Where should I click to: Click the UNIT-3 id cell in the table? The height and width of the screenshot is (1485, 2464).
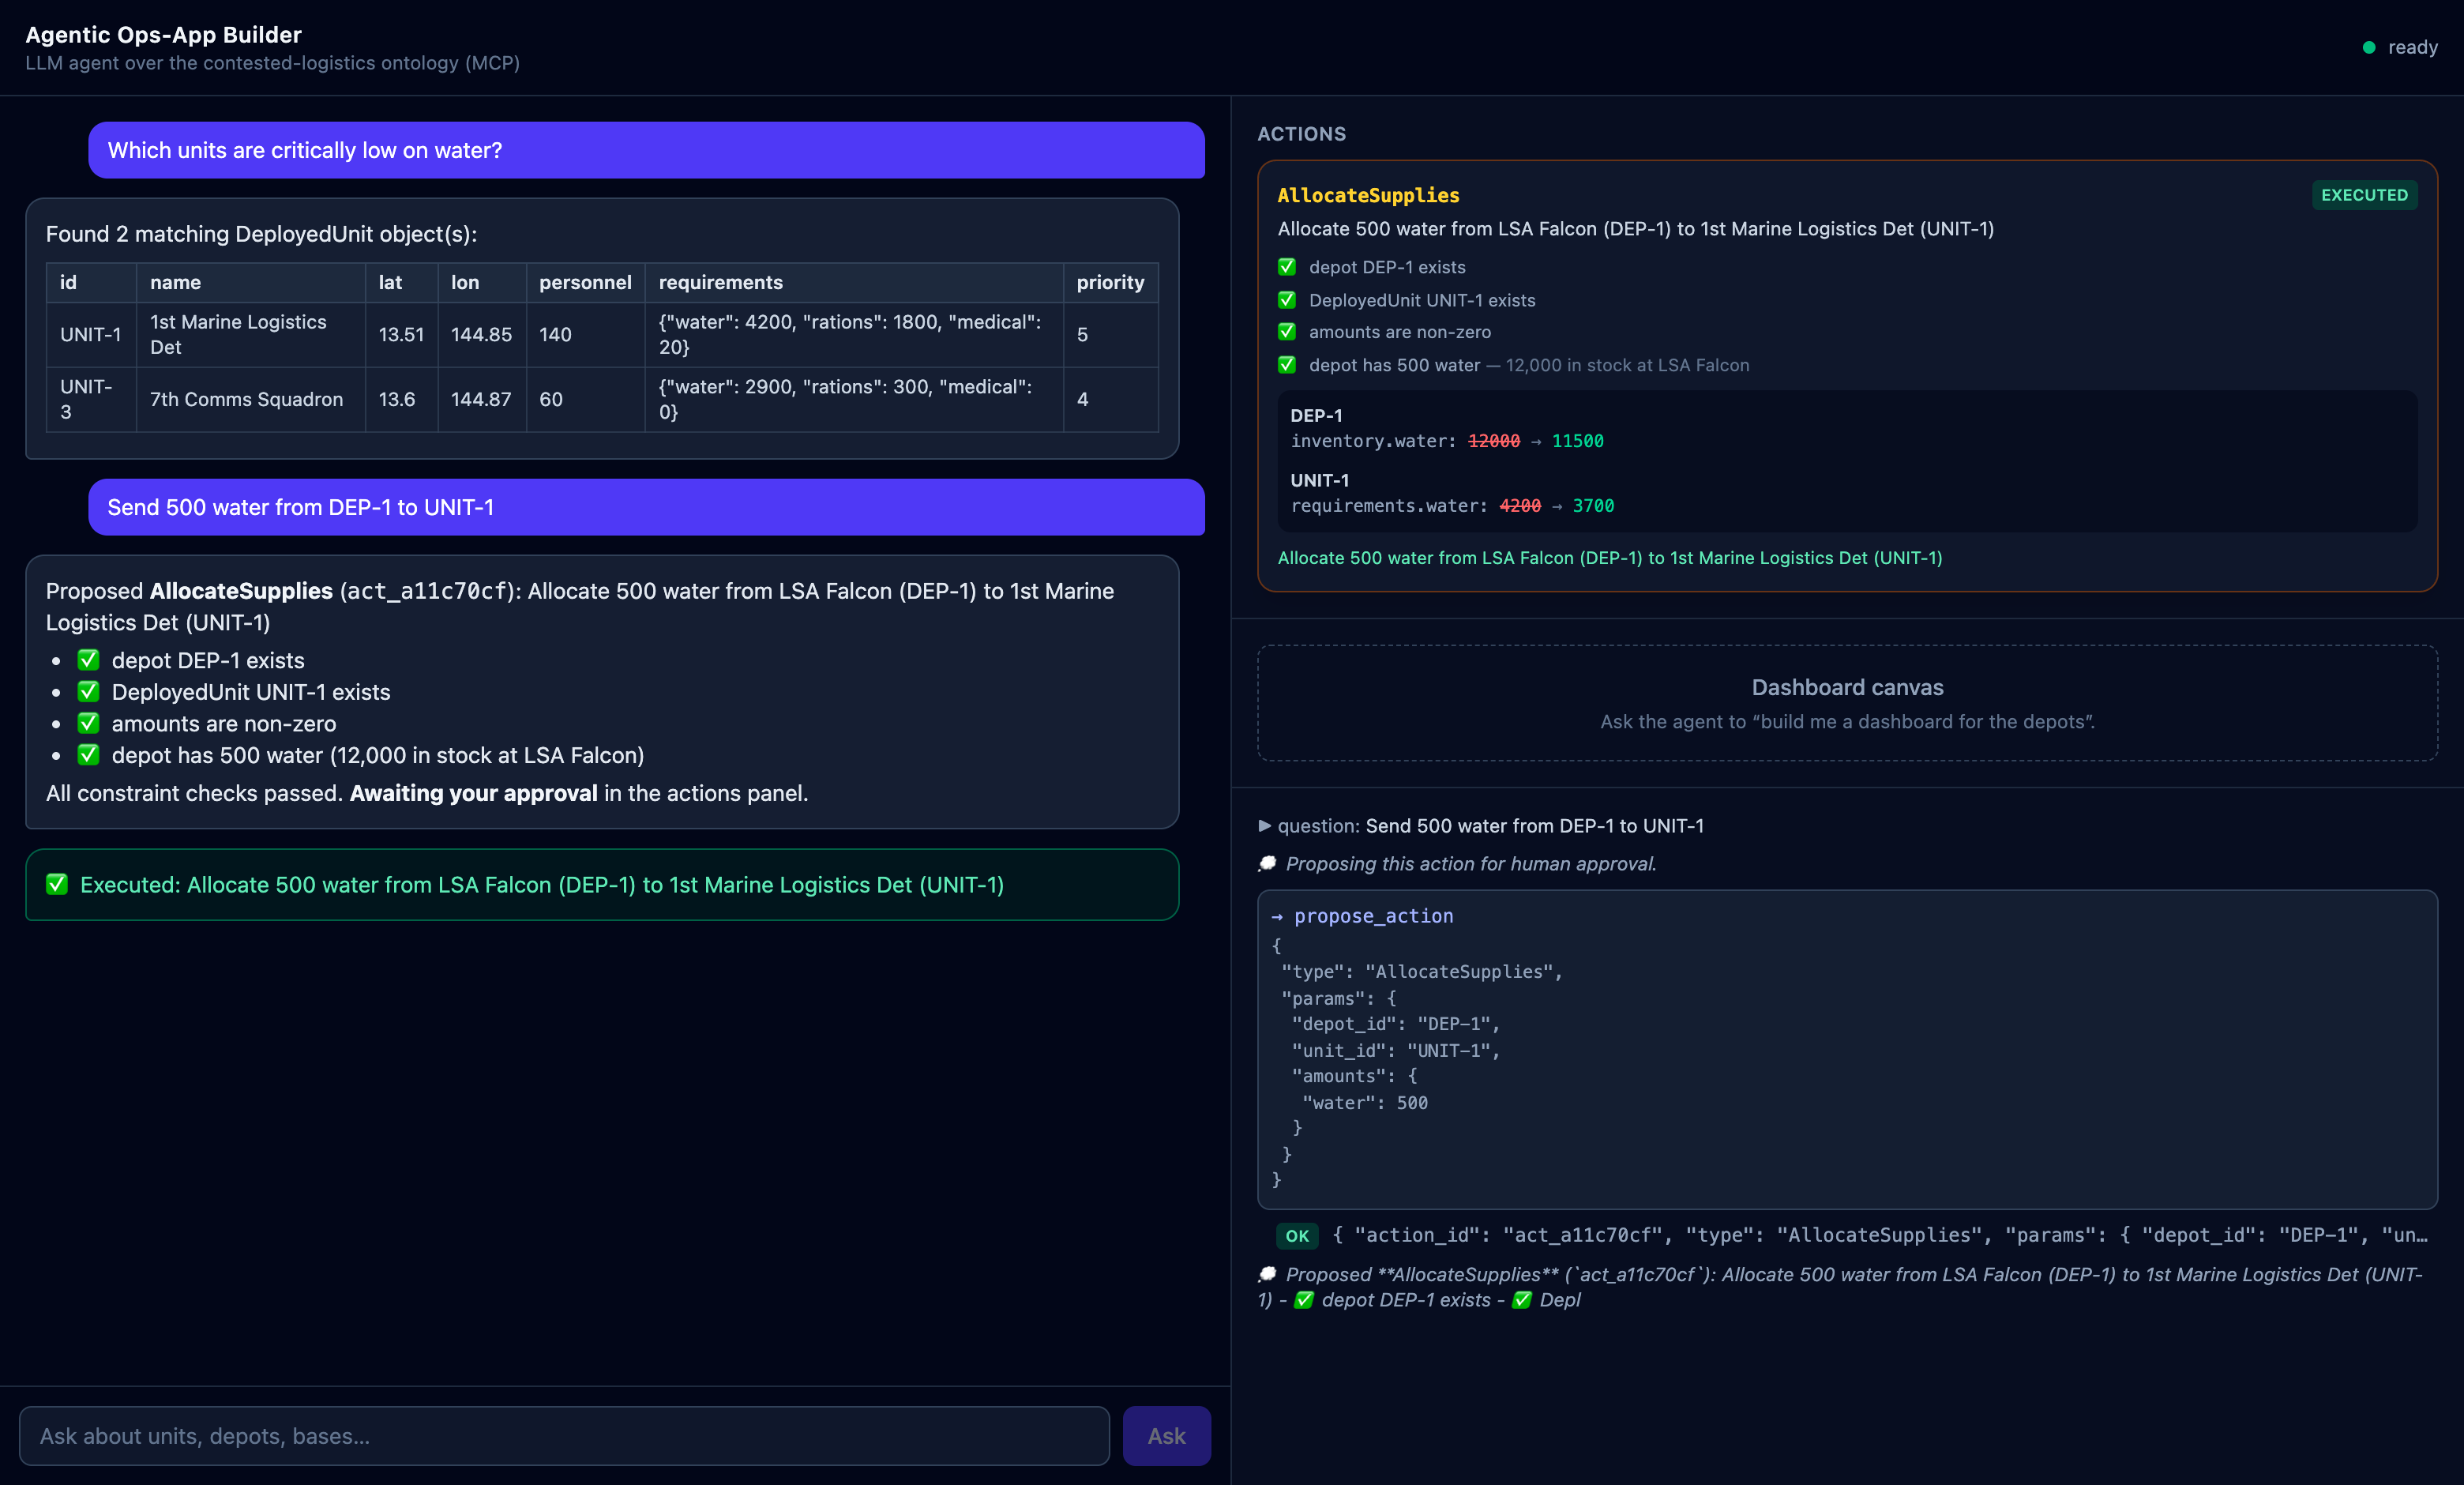91,399
